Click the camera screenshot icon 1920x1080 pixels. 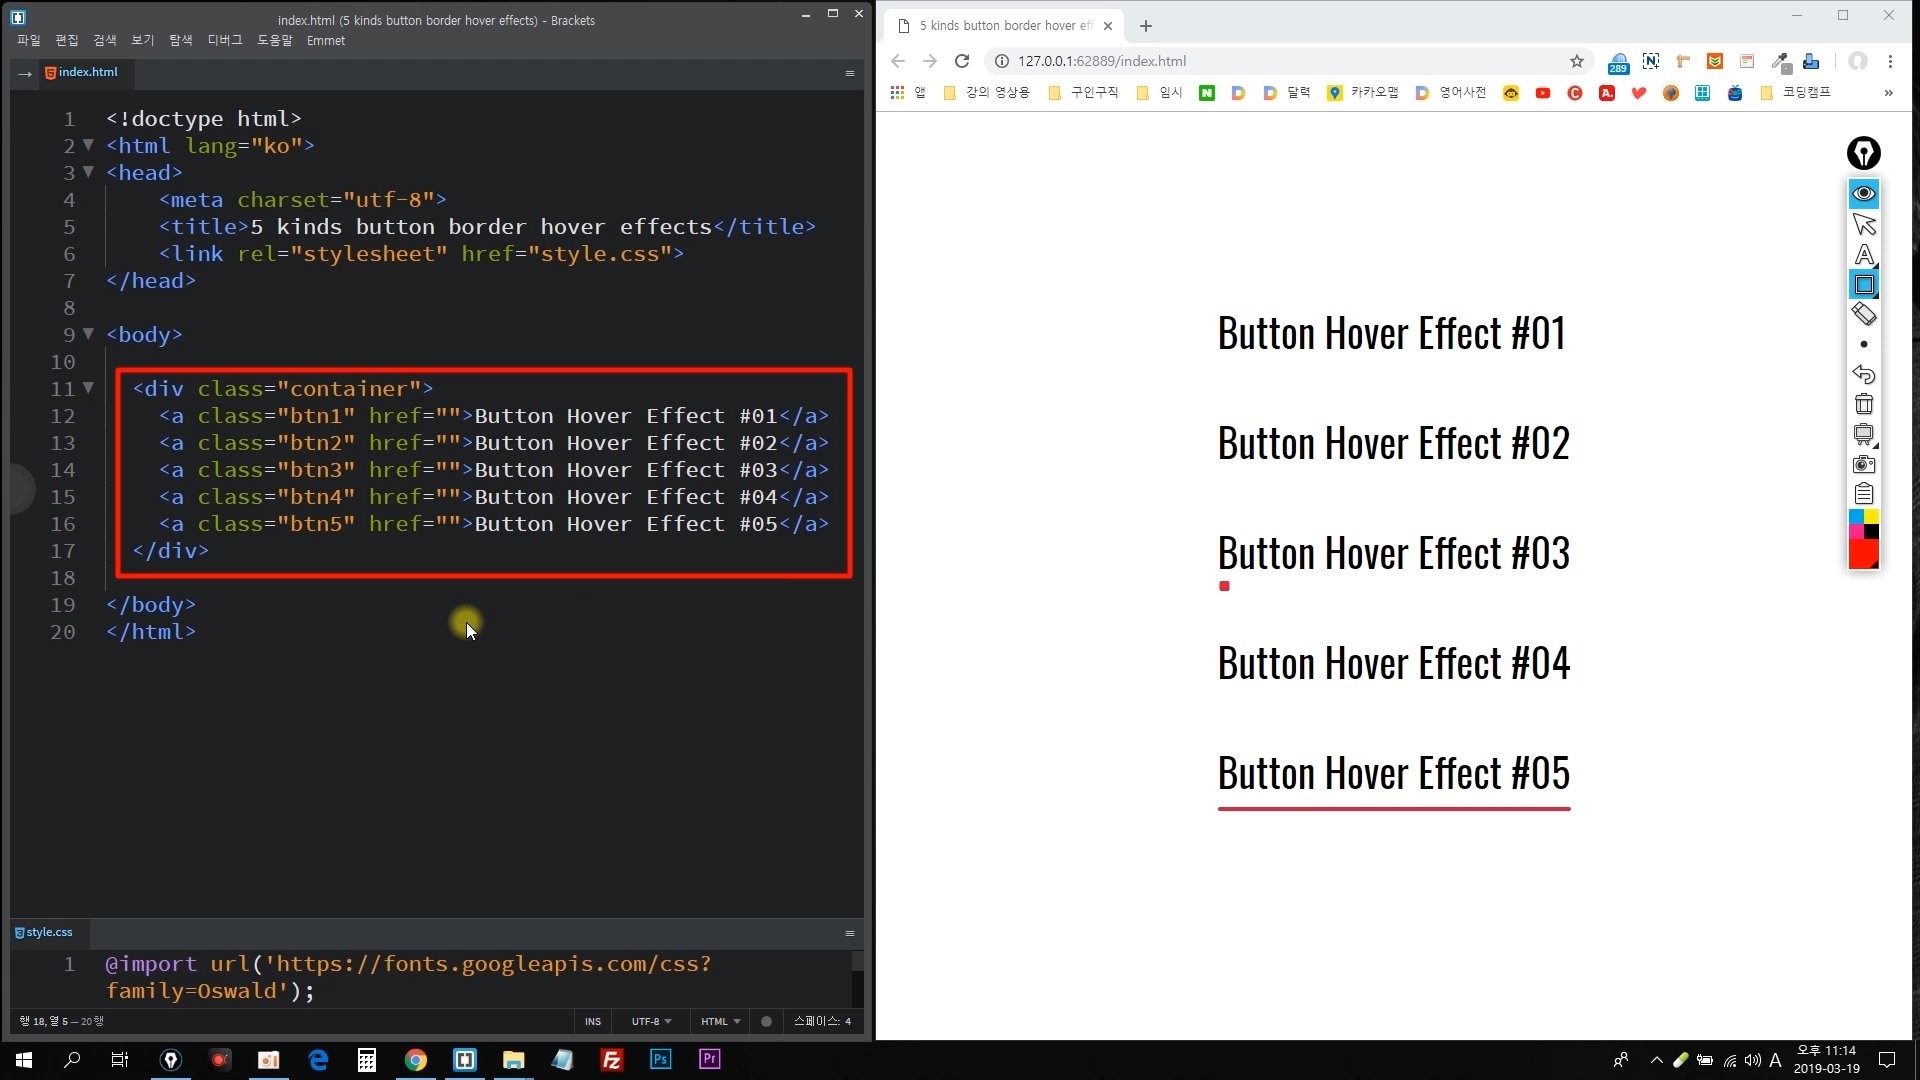[x=1863, y=464]
